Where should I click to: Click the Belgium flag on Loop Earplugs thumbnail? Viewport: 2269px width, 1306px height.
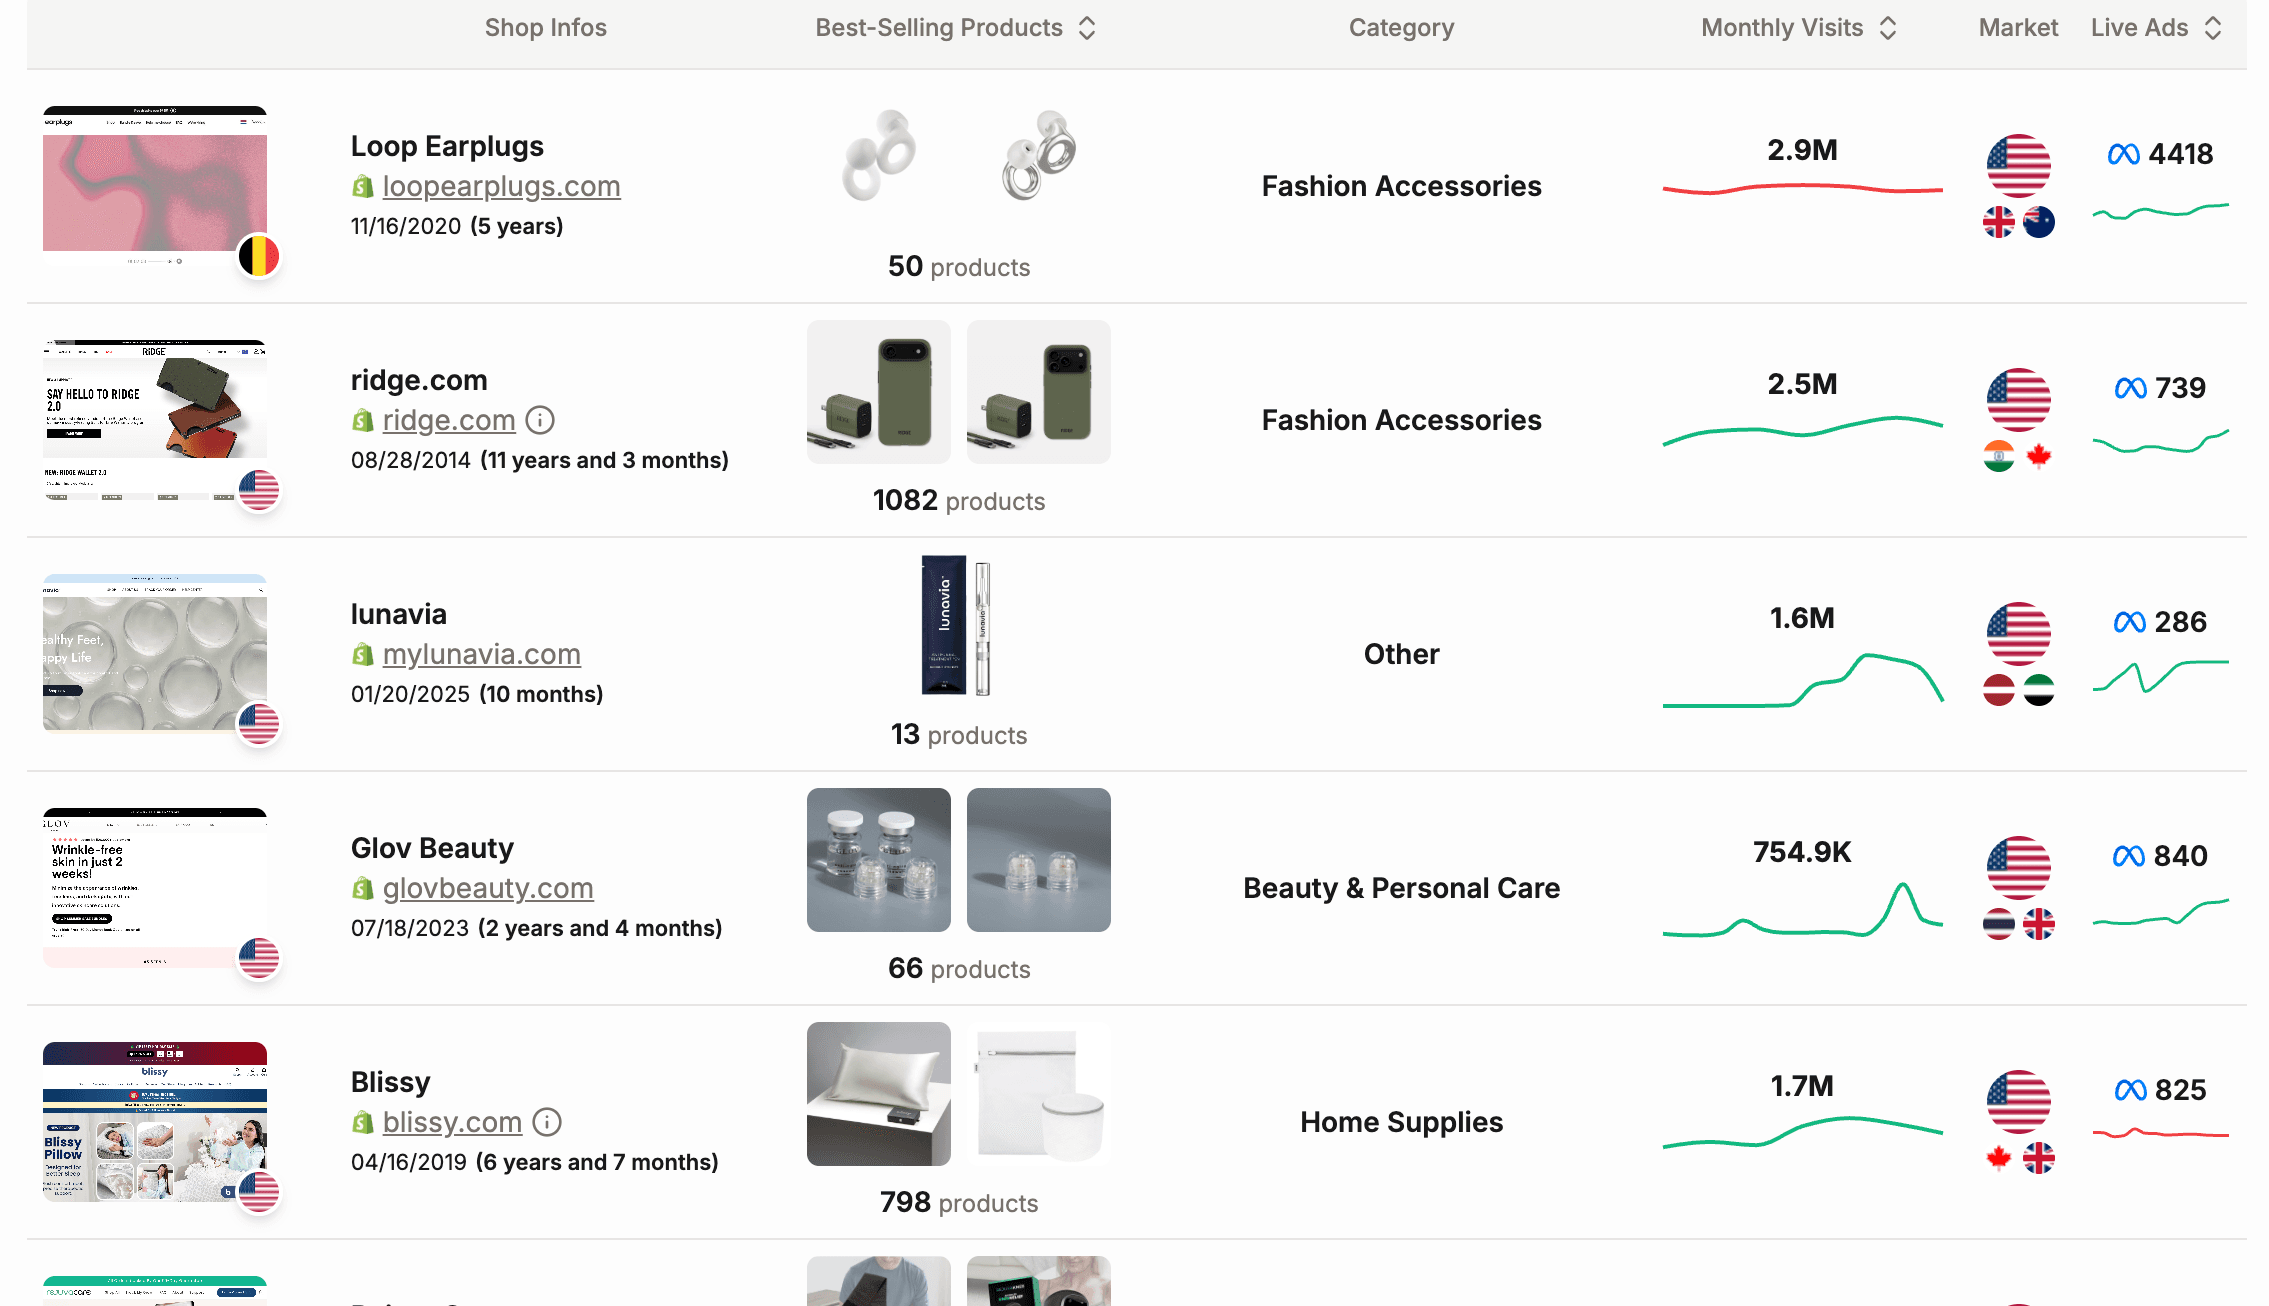click(259, 256)
